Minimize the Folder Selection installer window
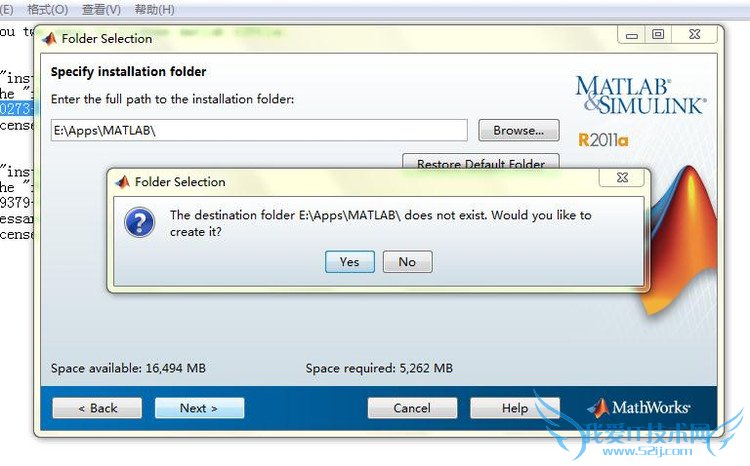Screen dimensions: 750x466 click(x=632, y=35)
